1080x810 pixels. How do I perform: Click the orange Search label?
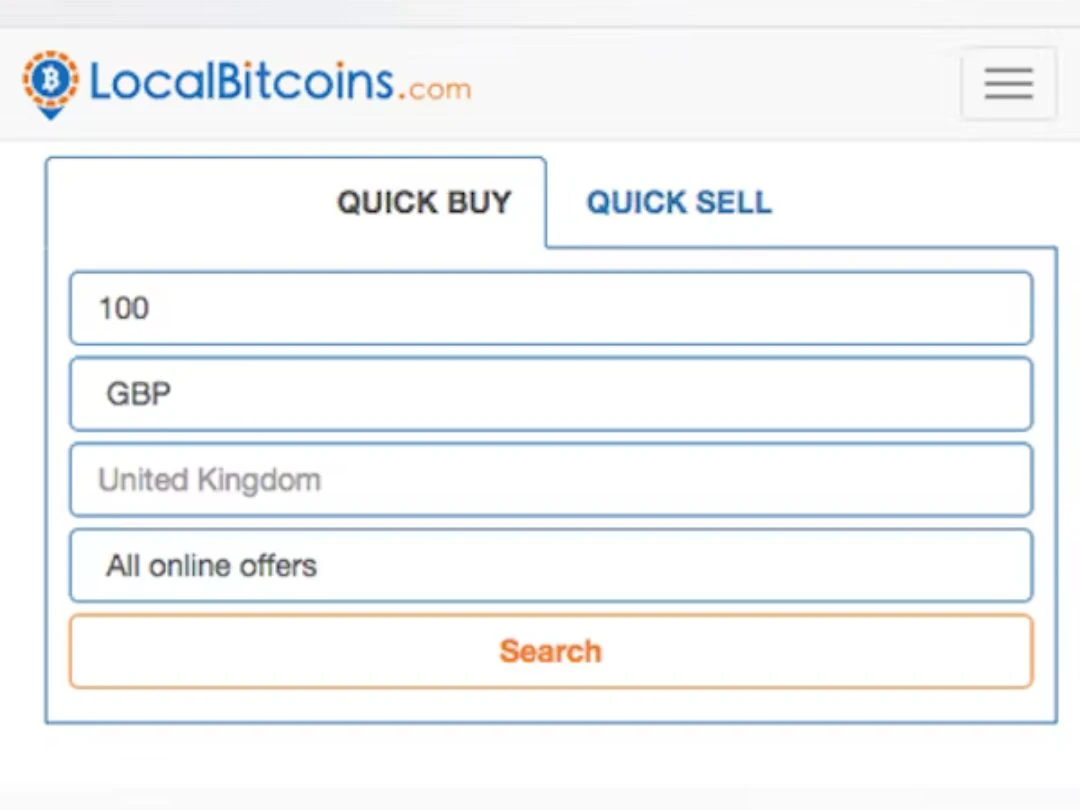click(550, 651)
